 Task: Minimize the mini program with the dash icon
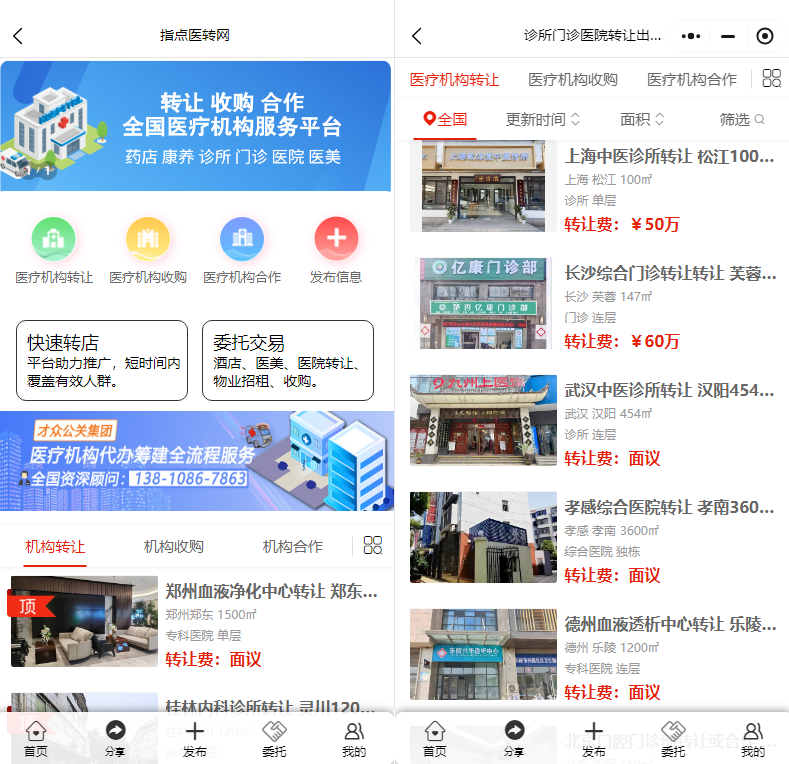[x=728, y=36]
